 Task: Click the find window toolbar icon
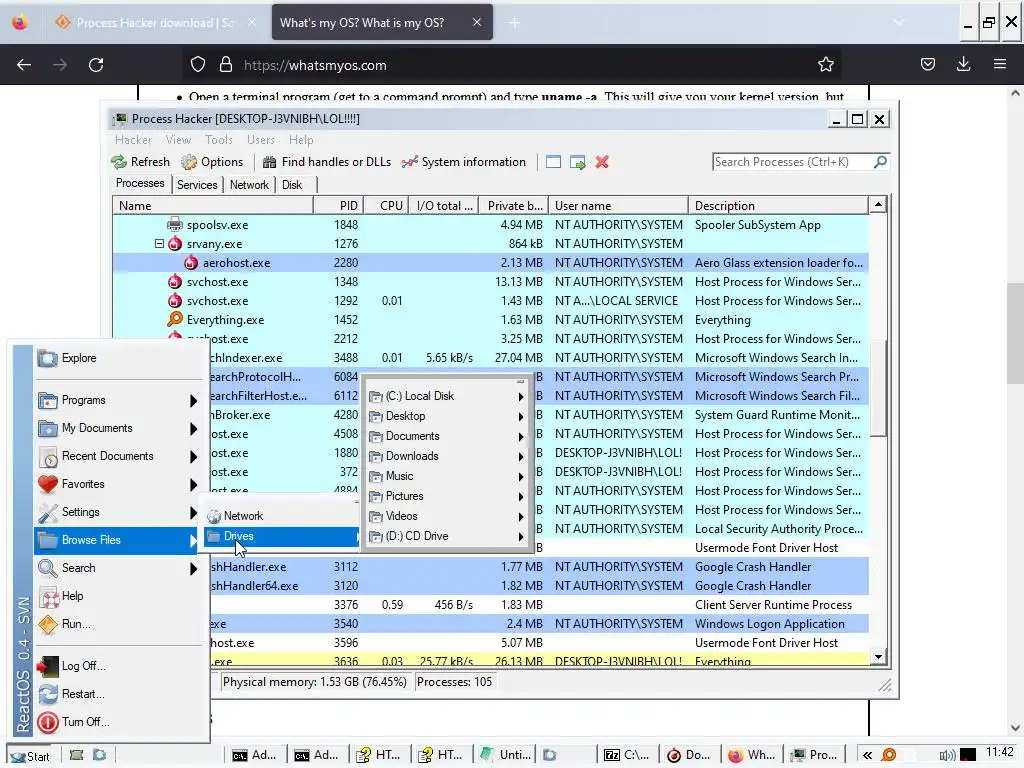click(x=553, y=162)
